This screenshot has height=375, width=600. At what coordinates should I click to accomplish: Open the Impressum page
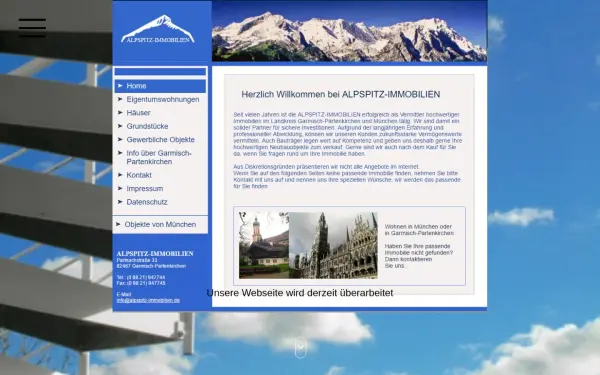145,189
